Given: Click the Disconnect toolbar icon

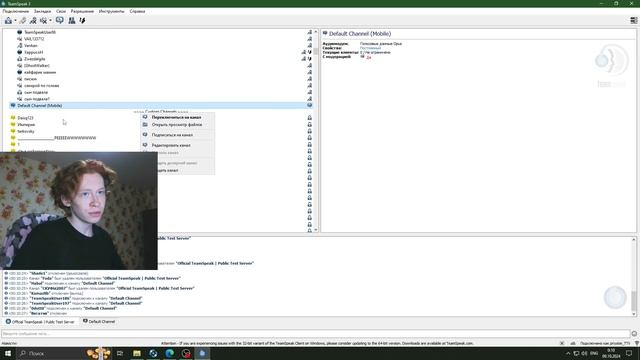Looking at the screenshot, I should [x=23, y=20].
